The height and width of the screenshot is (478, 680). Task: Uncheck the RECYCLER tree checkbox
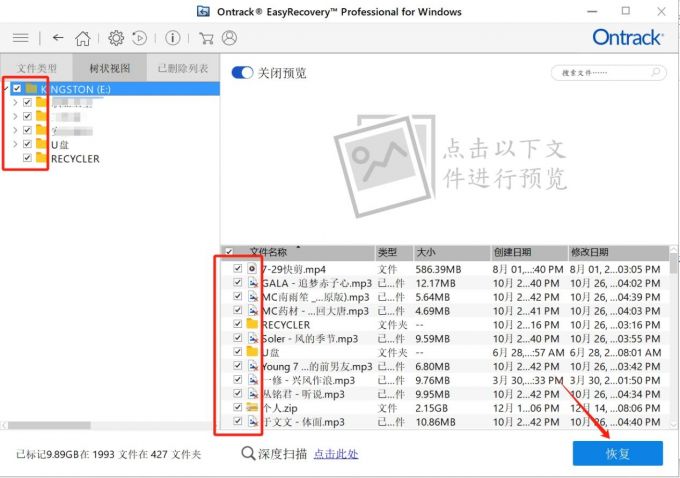[27, 158]
